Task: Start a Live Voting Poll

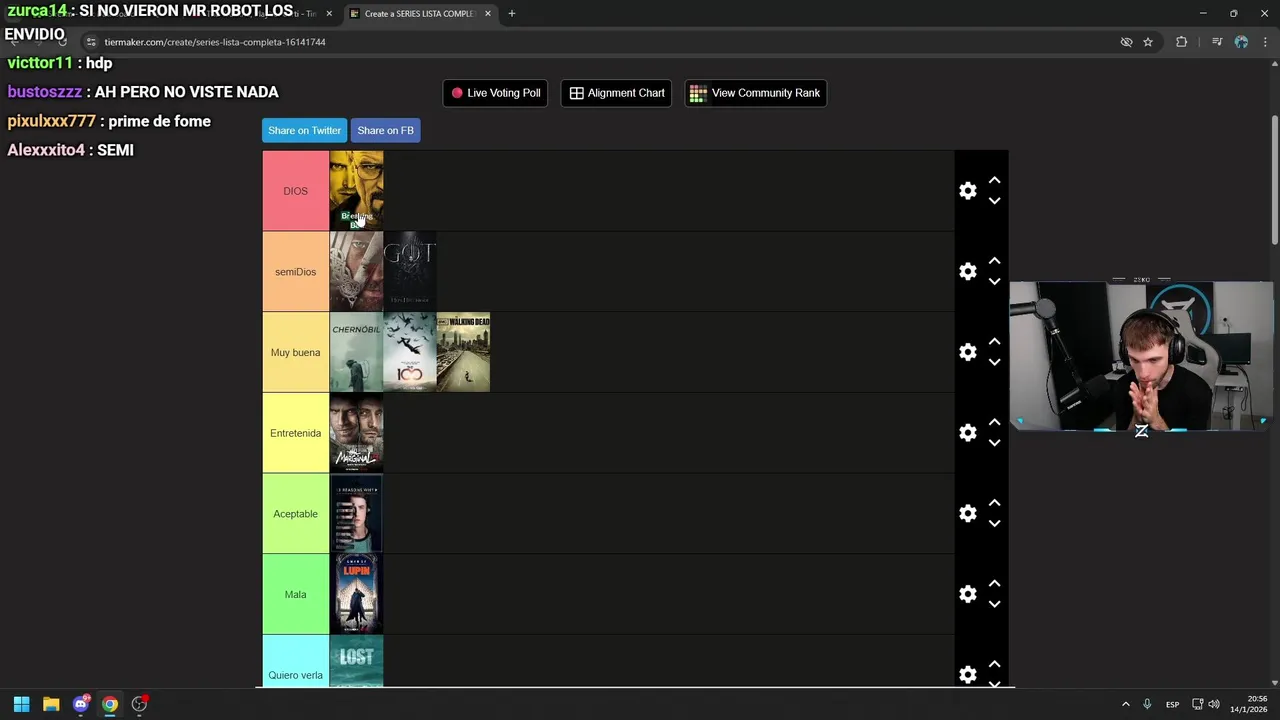Action: click(495, 93)
